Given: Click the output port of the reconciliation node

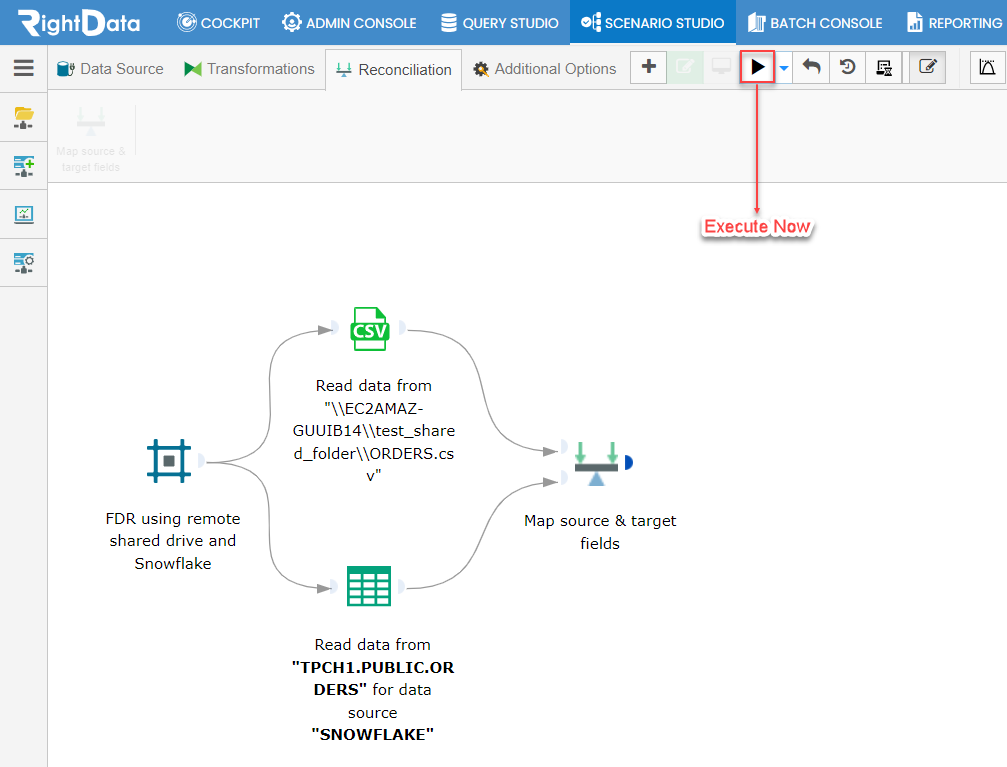Looking at the screenshot, I should [x=629, y=463].
